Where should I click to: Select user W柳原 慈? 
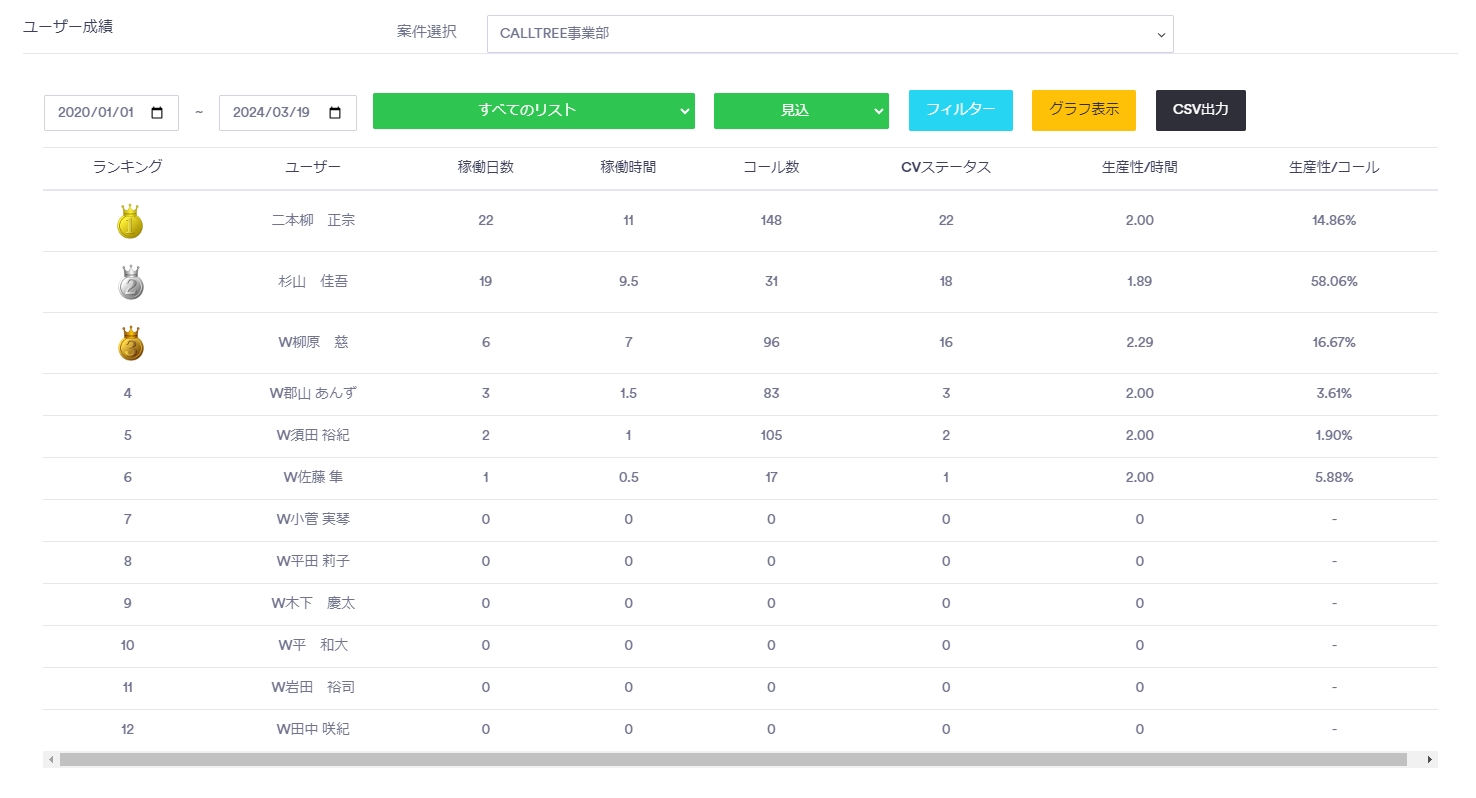pos(313,343)
